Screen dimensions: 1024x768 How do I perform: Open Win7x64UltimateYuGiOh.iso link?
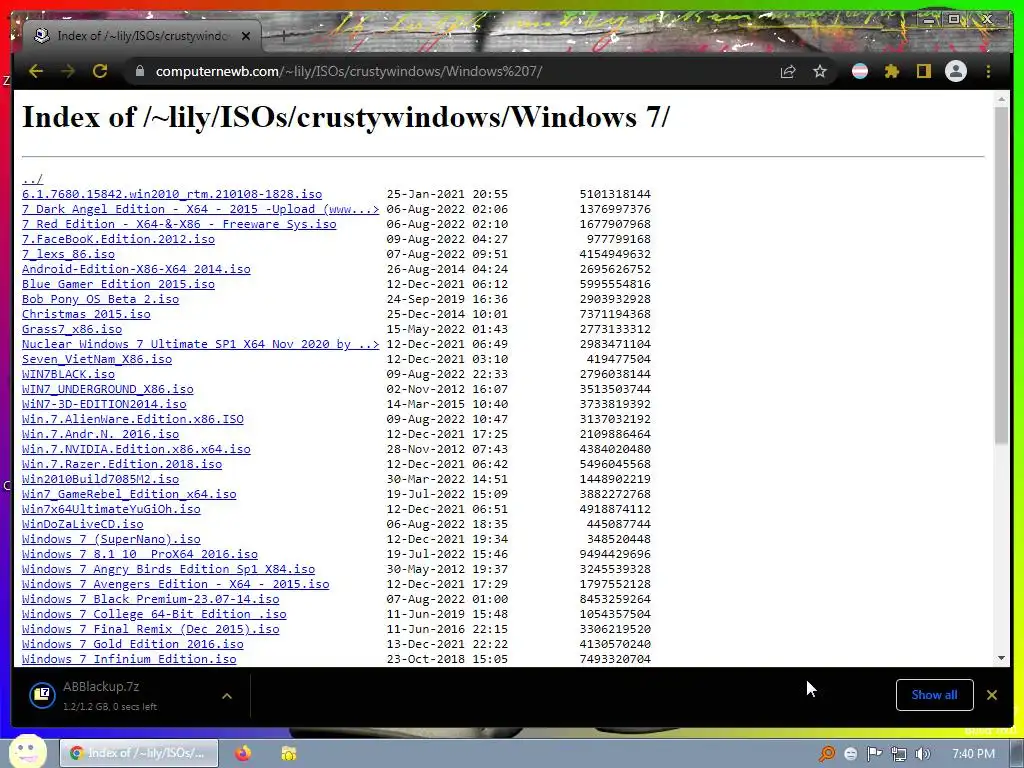pyautogui.click(x=111, y=509)
